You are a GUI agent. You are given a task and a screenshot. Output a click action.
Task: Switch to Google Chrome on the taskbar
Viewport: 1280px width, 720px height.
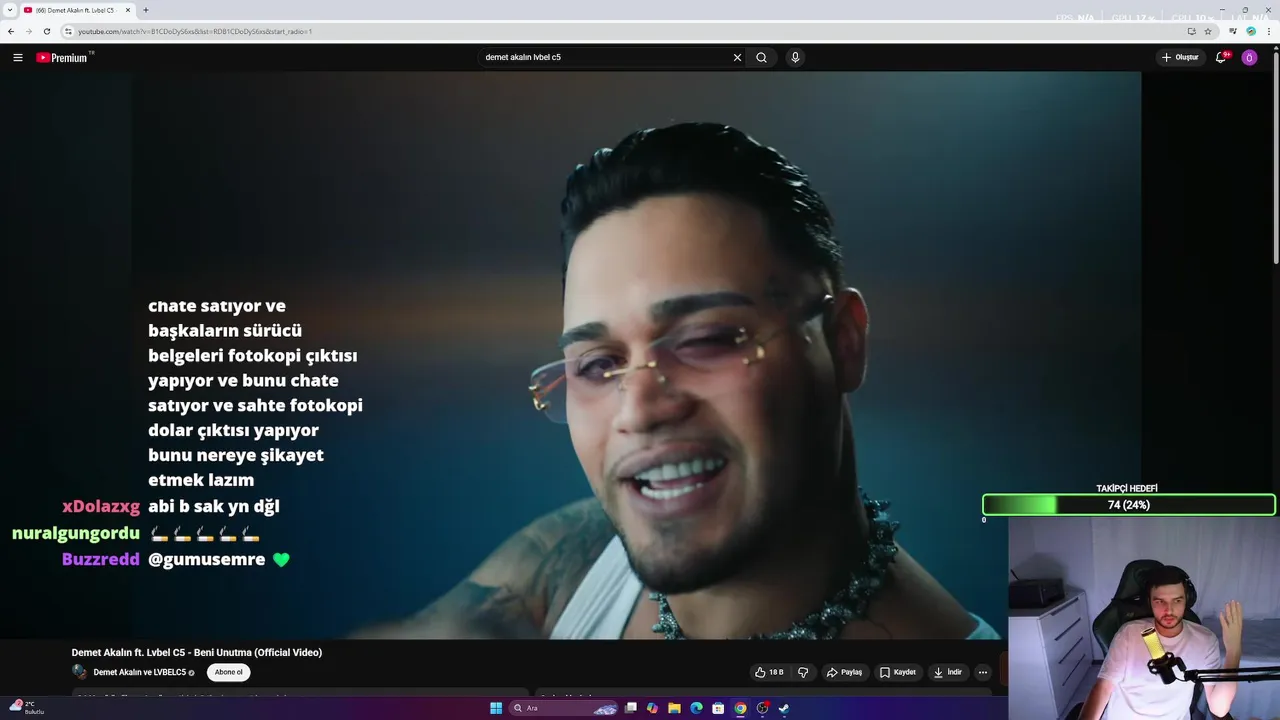point(740,708)
